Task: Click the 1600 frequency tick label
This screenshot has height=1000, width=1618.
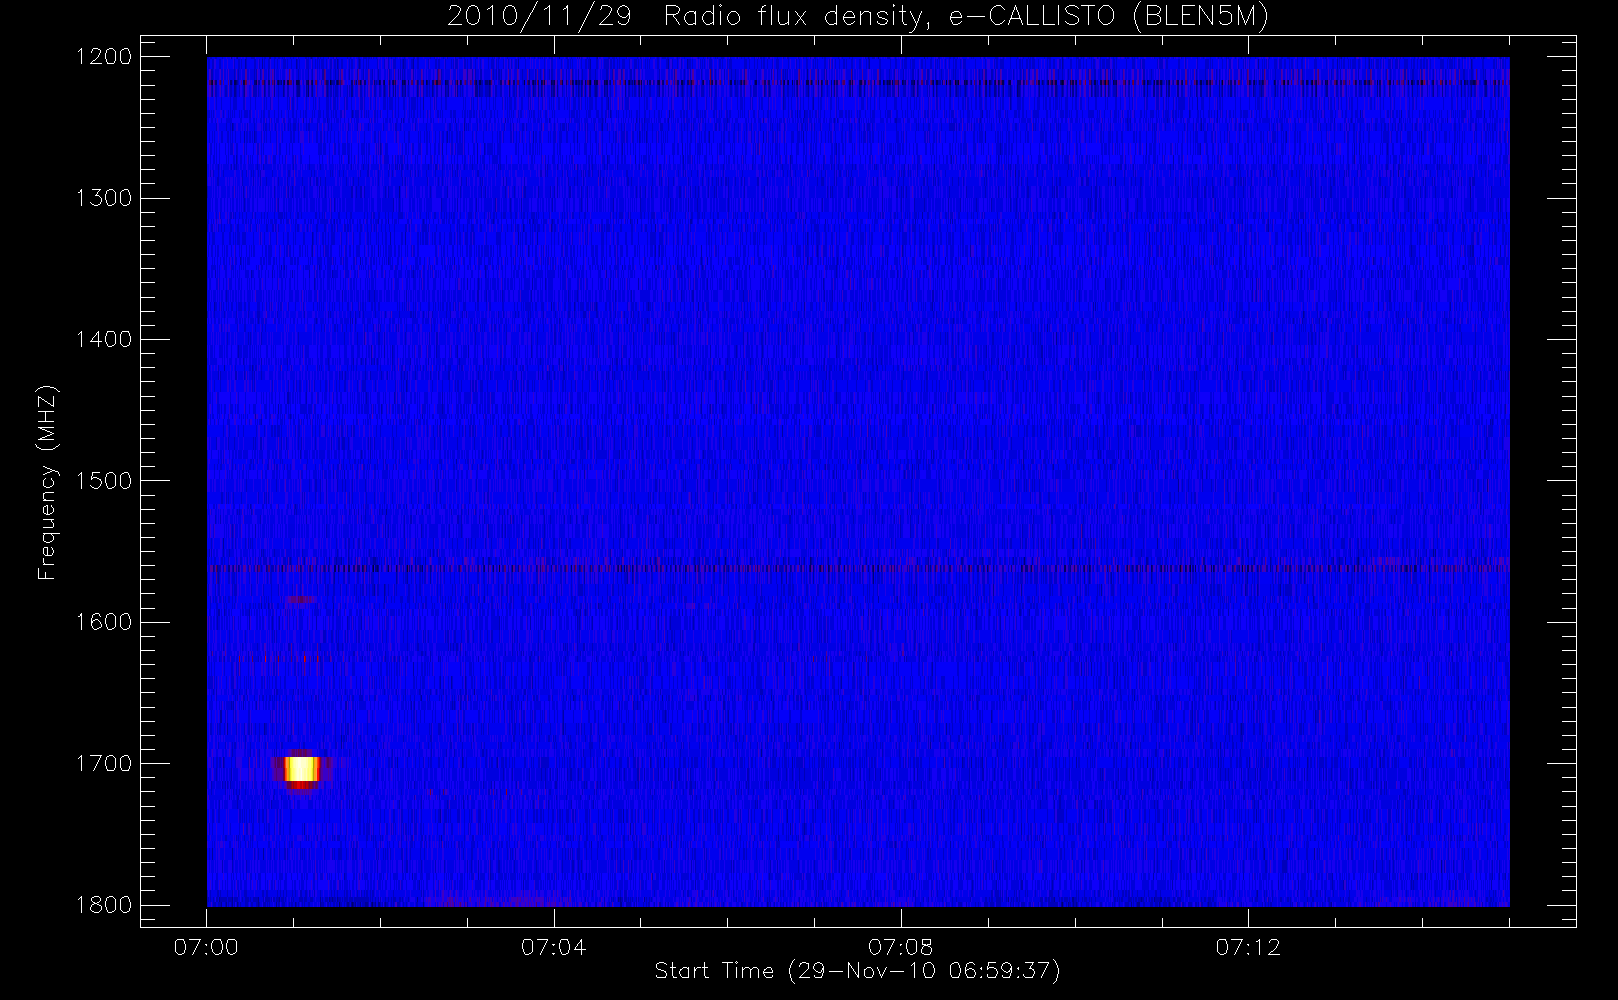Action: pos(104,622)
